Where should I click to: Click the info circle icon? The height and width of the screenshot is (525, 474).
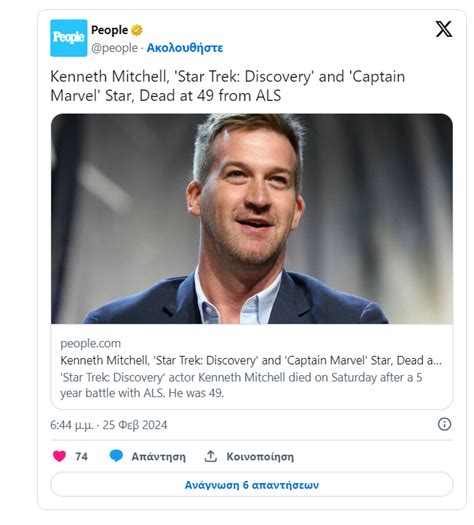pyautogui.click(x=444, y=424)
